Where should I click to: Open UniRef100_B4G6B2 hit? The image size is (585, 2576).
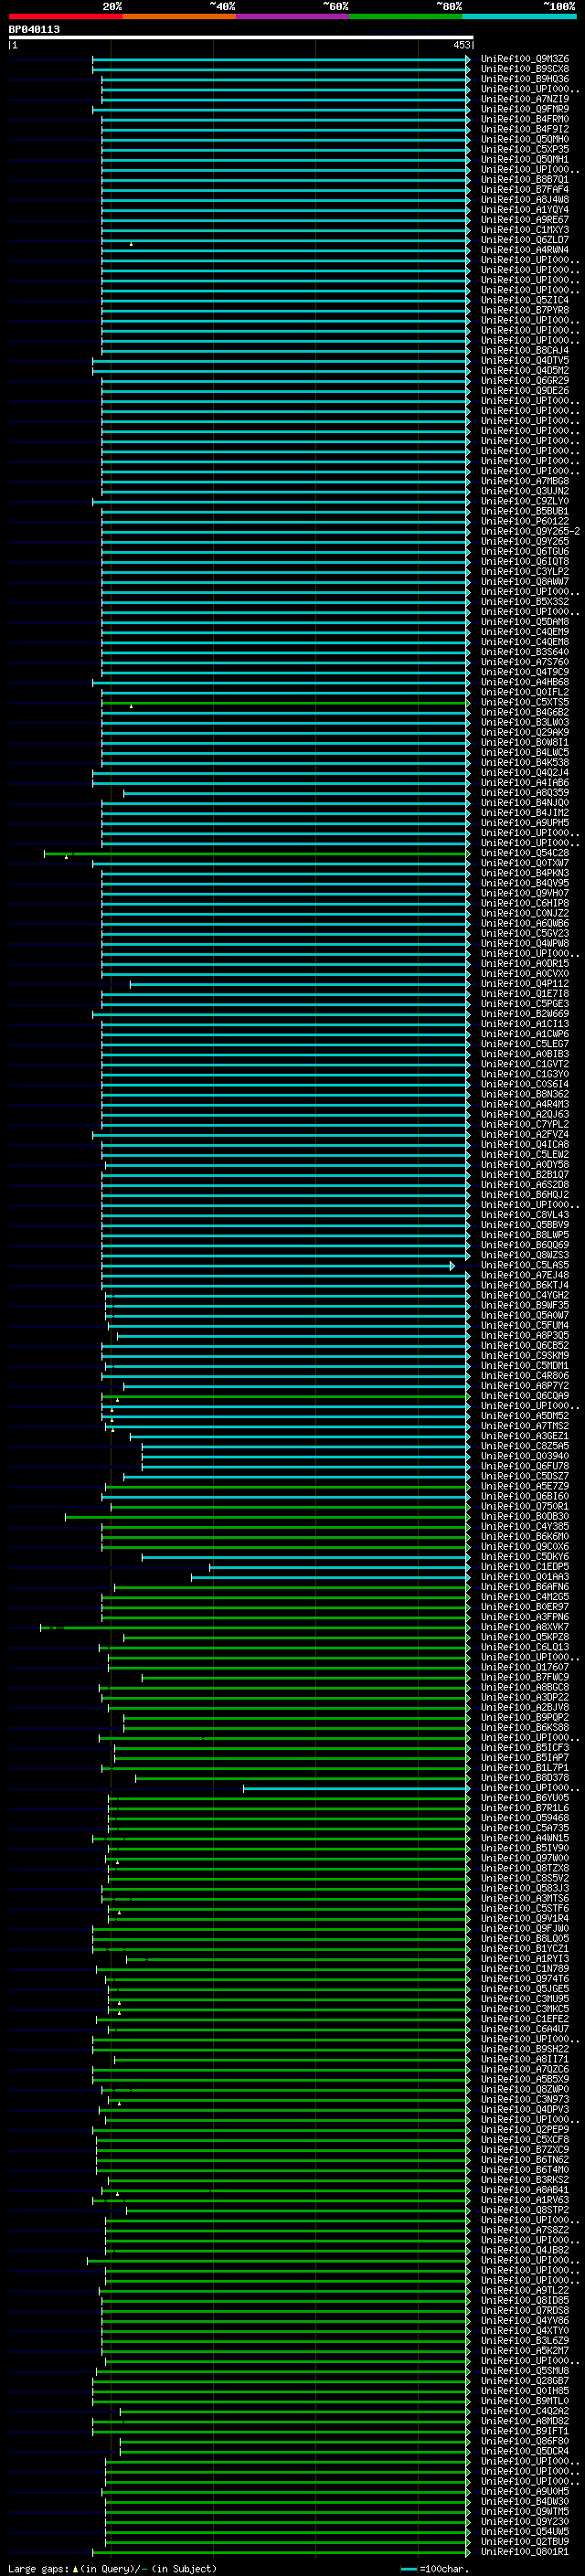pyautogui.click(x=524, y=712)
